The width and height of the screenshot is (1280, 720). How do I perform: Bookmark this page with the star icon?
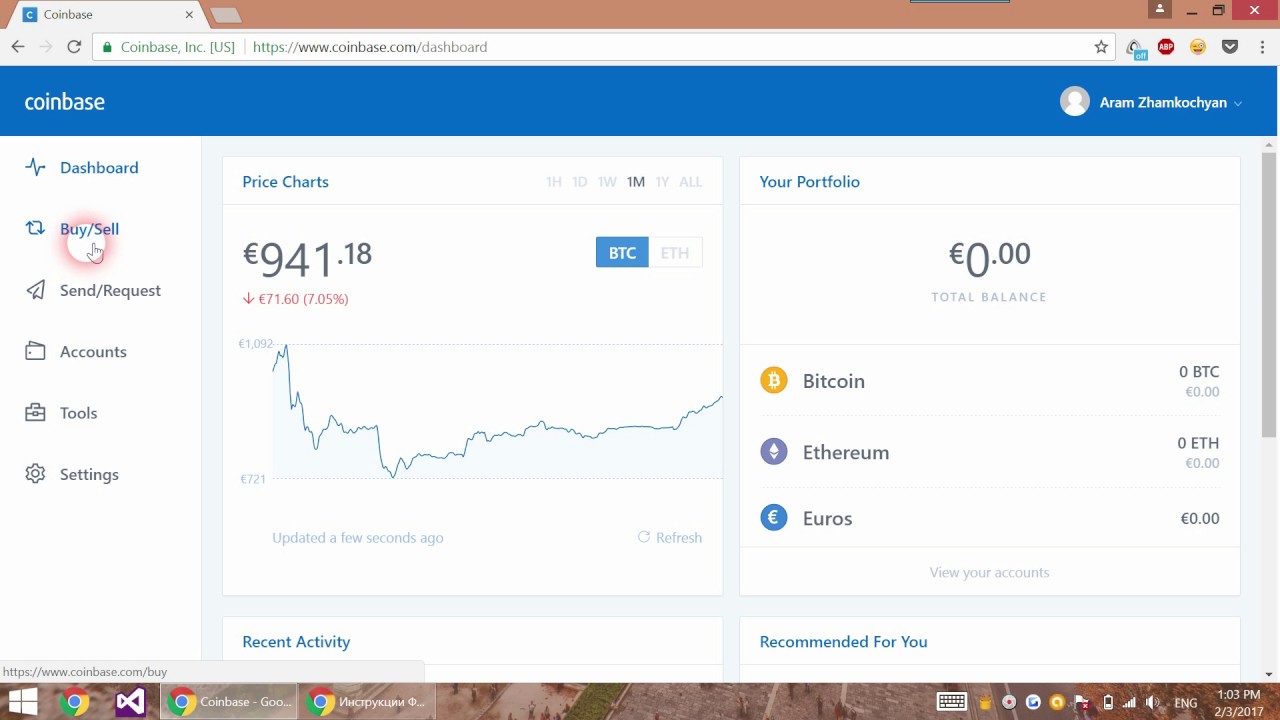point(1101,47)
